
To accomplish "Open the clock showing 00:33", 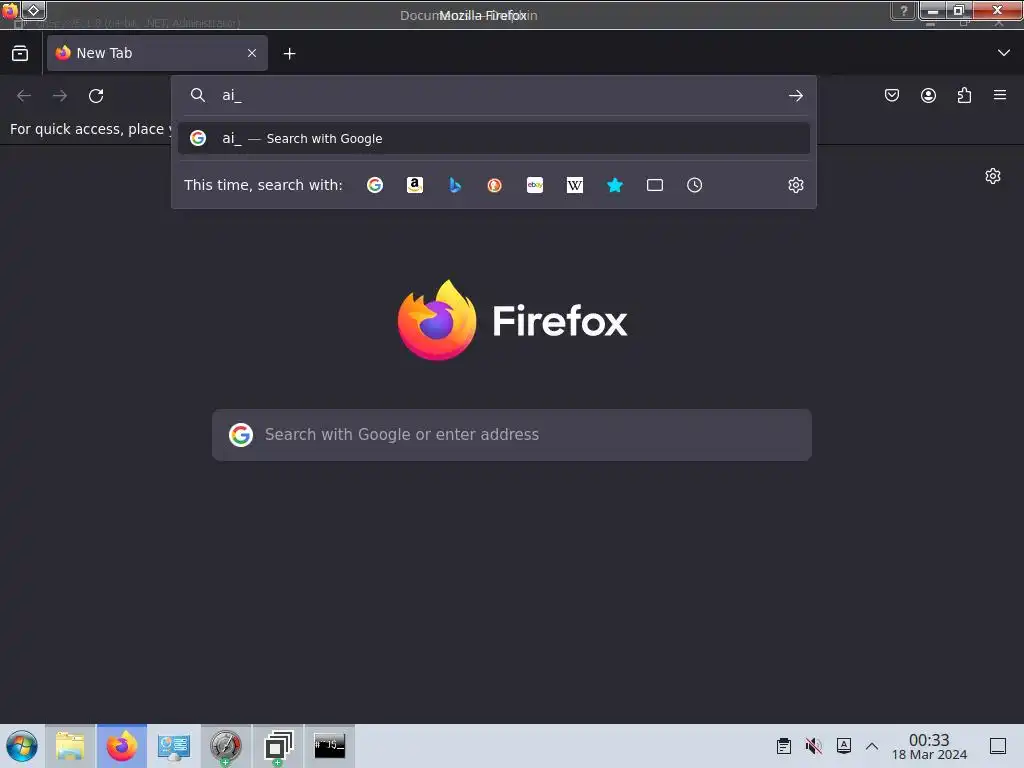I will [x=929, y=746].
